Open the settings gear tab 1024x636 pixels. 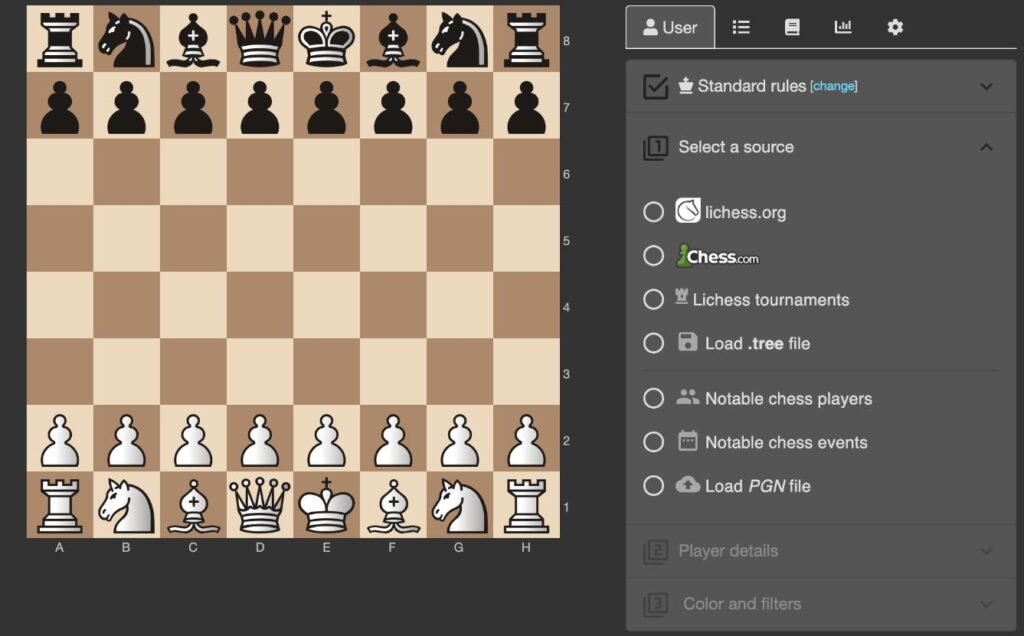(895, 27)
